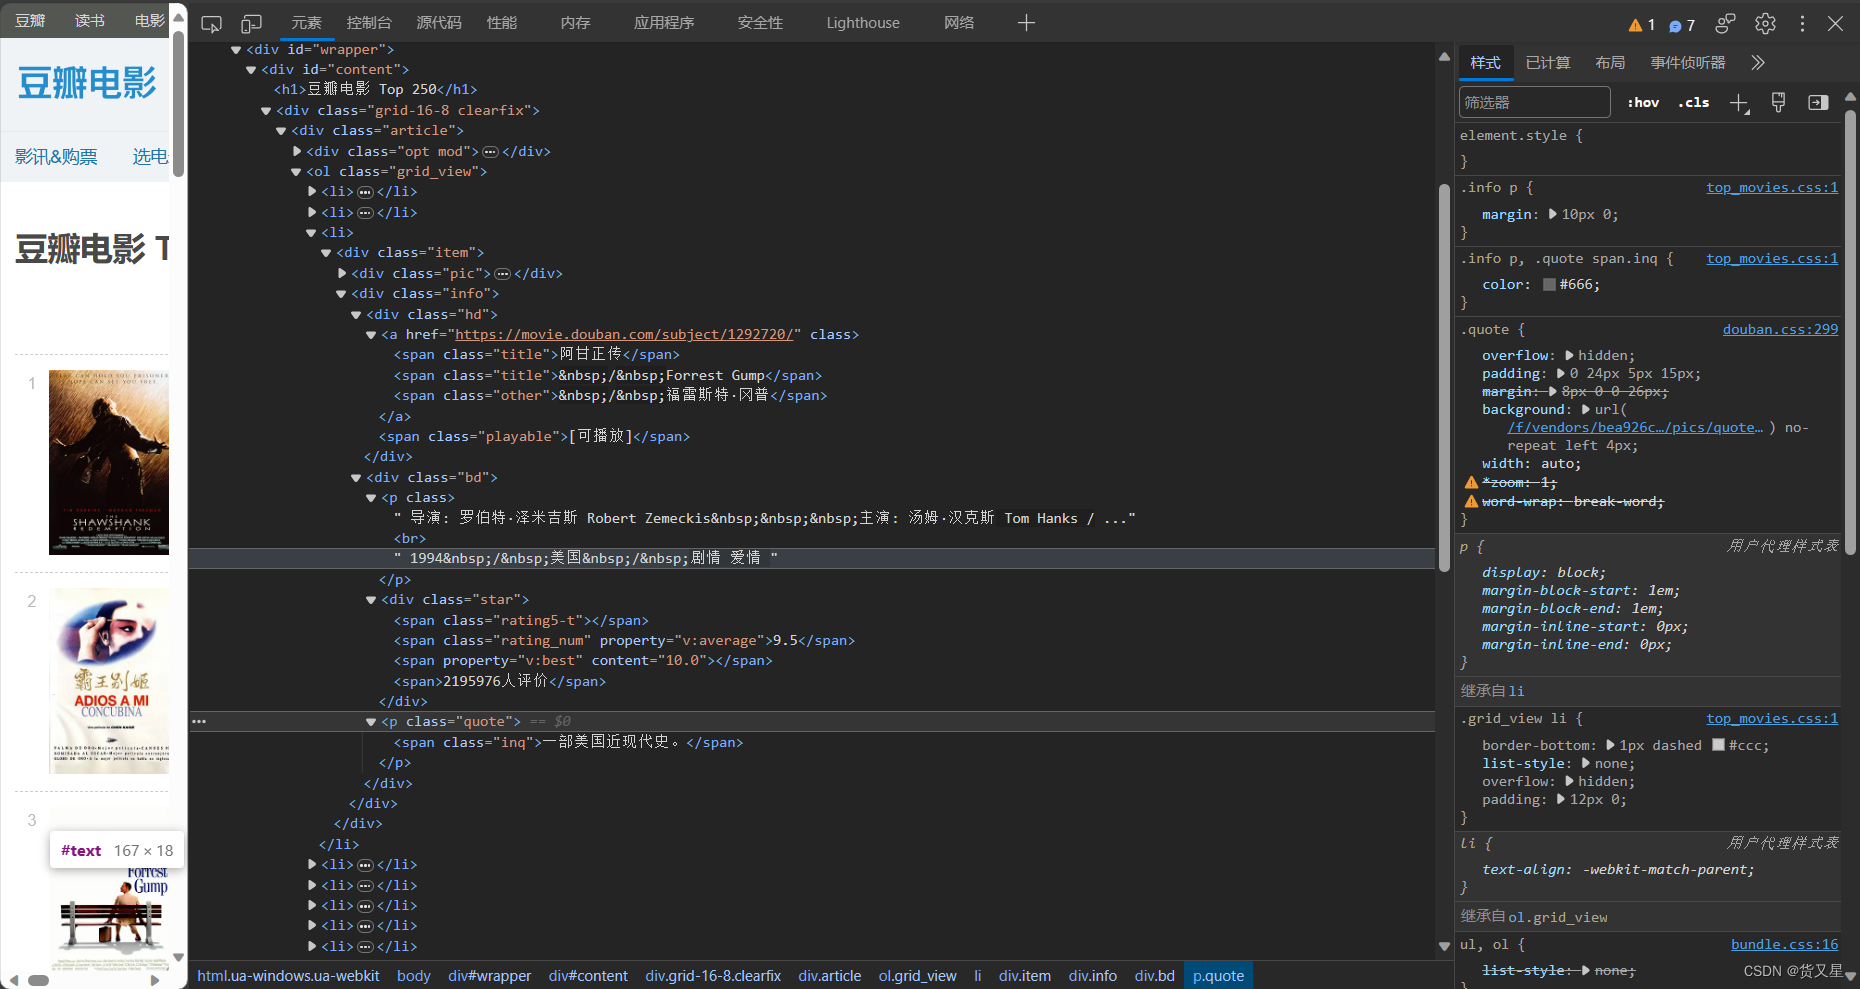Open the 读书 link in the page header
Image resolution: width=1860 pixels, height=989 pixels.
[90, 20]
